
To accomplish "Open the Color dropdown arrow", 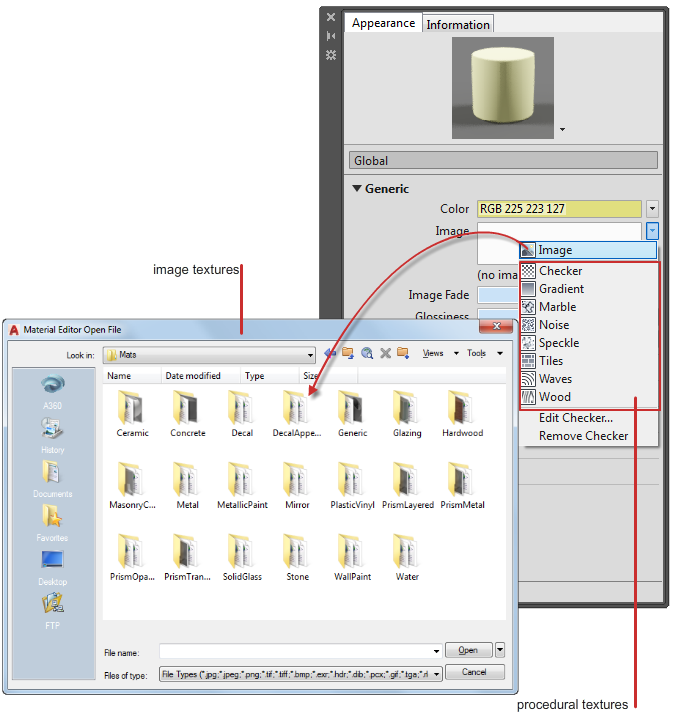I will point(652,209).
